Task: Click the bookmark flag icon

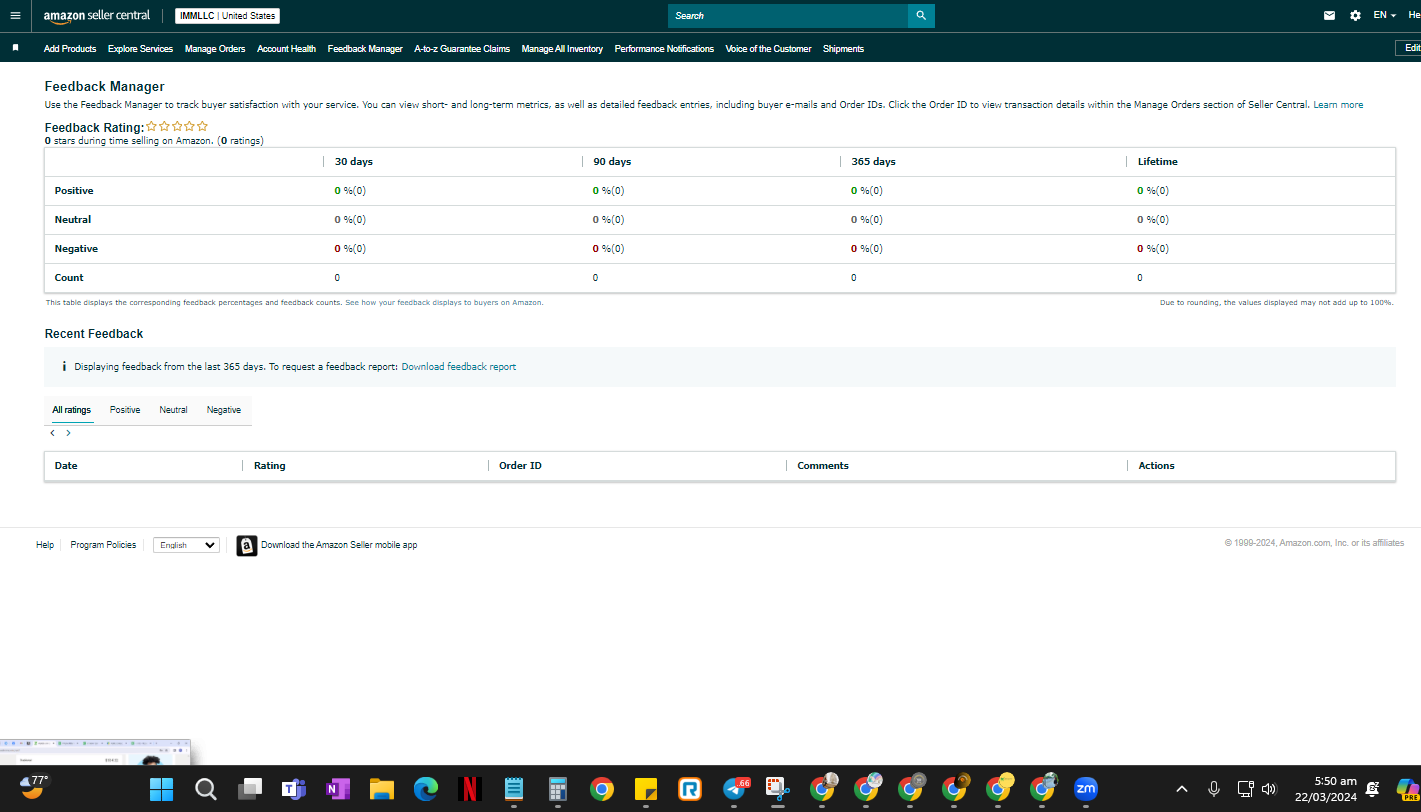Action: (15, 48)
